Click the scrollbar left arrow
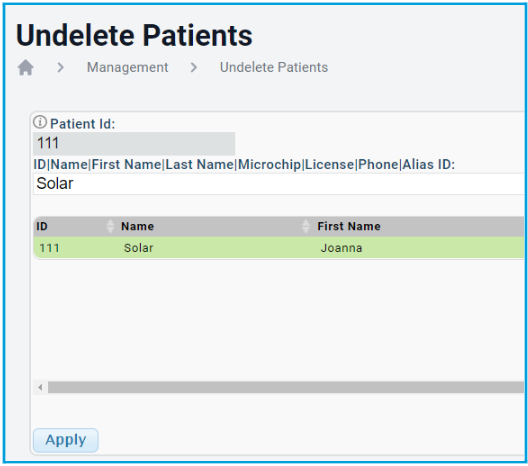 [x=40, y=387]
